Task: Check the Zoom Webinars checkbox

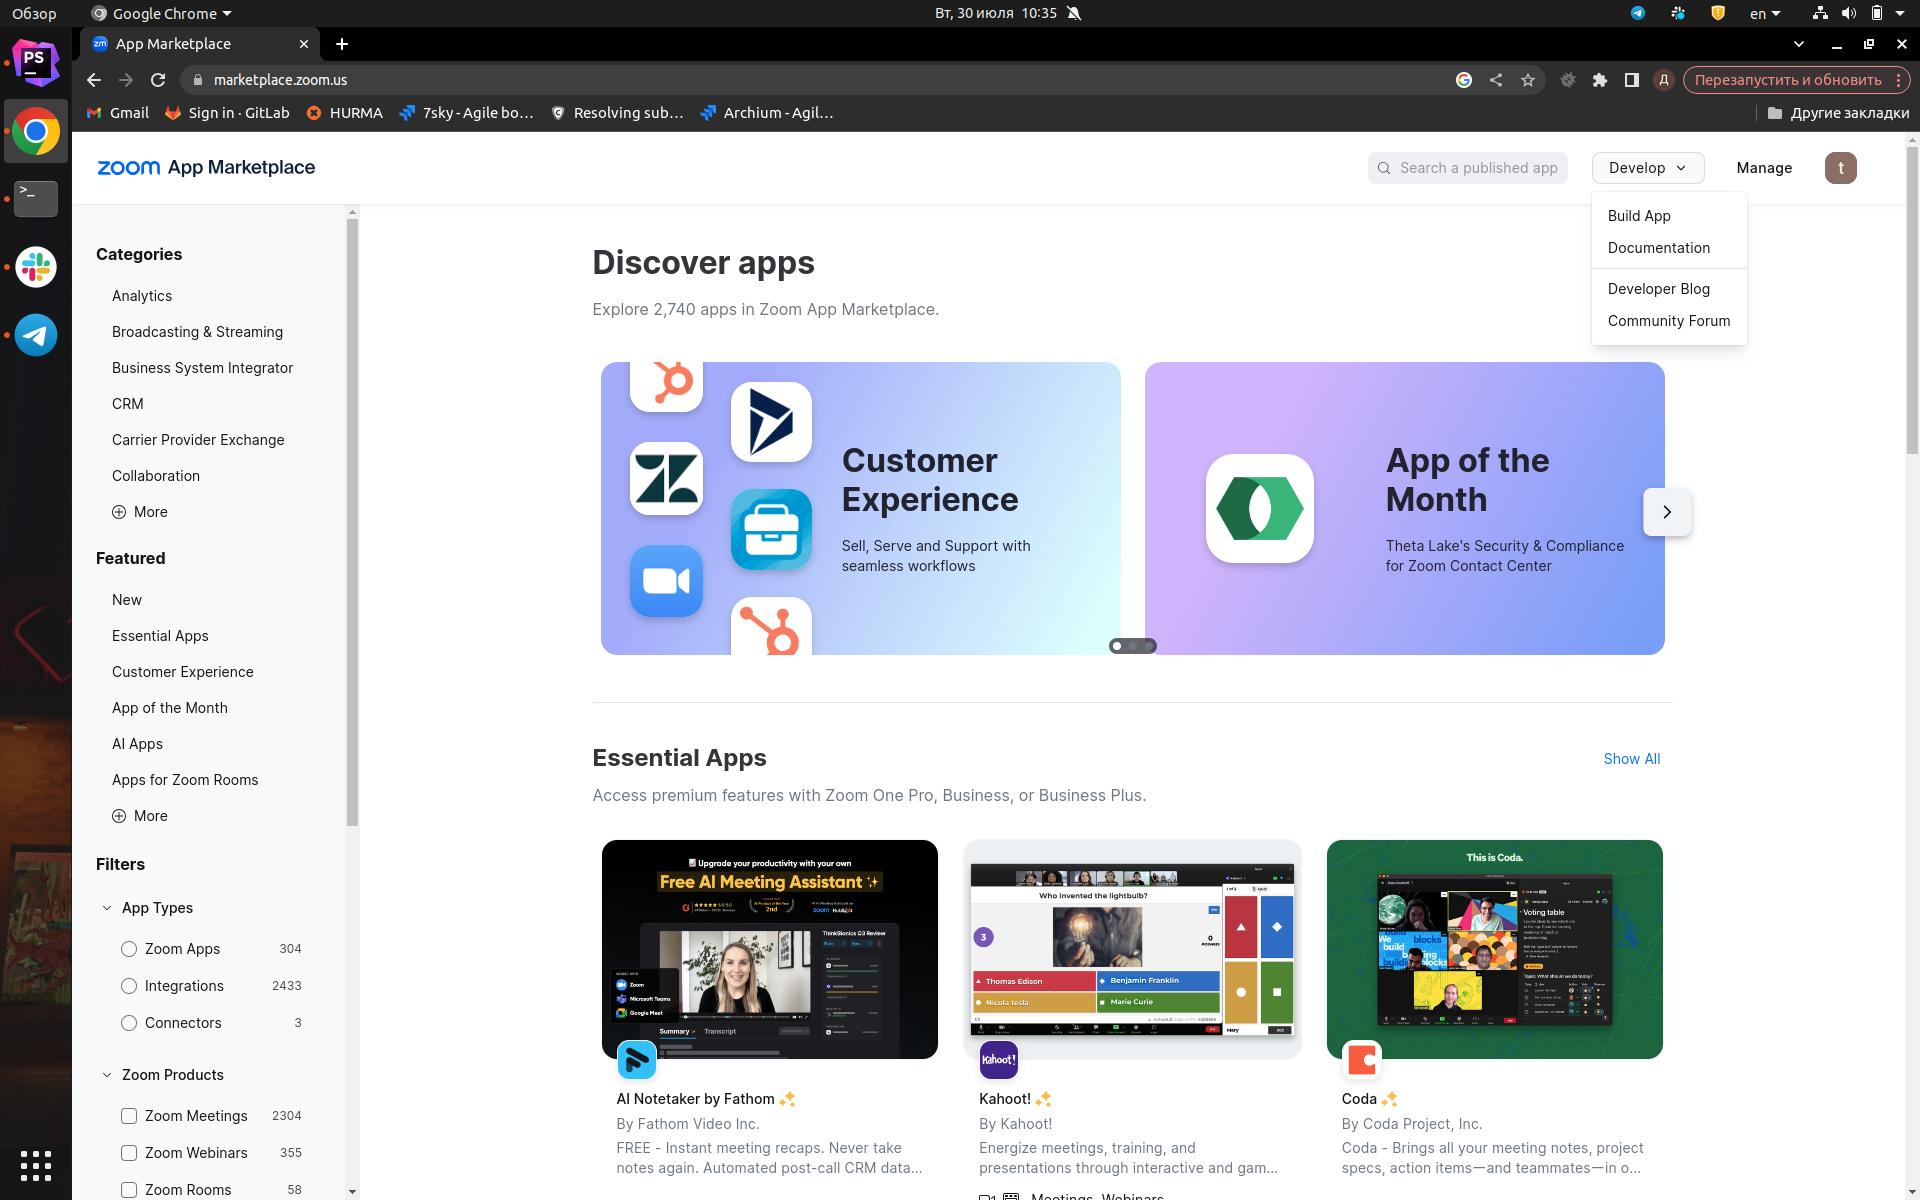Action: (129, 1153)
